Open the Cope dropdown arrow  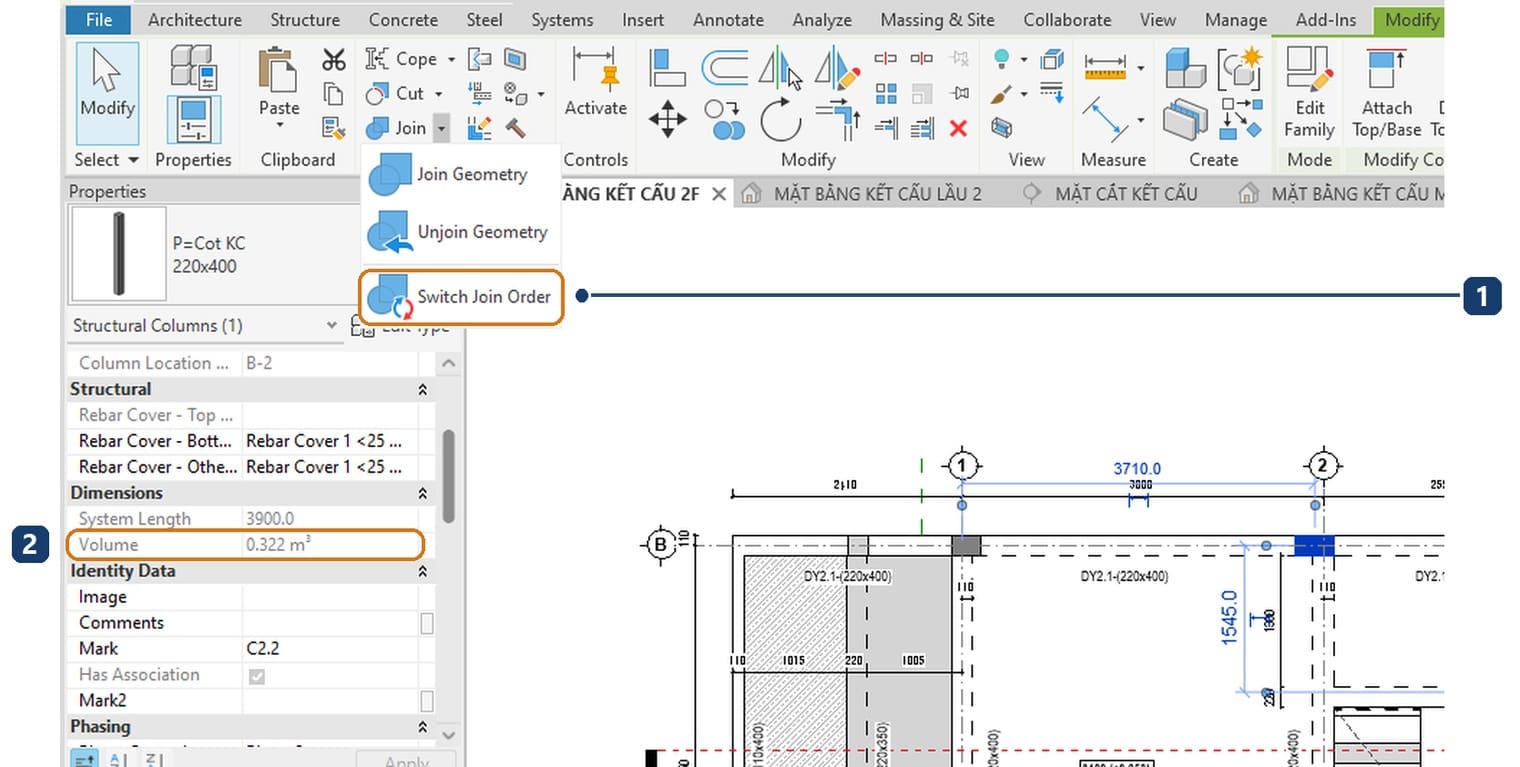point(451,60)
